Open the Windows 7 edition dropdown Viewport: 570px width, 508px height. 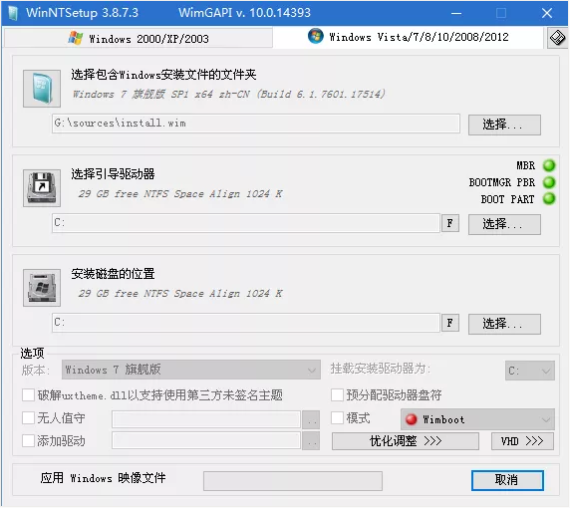191,370
